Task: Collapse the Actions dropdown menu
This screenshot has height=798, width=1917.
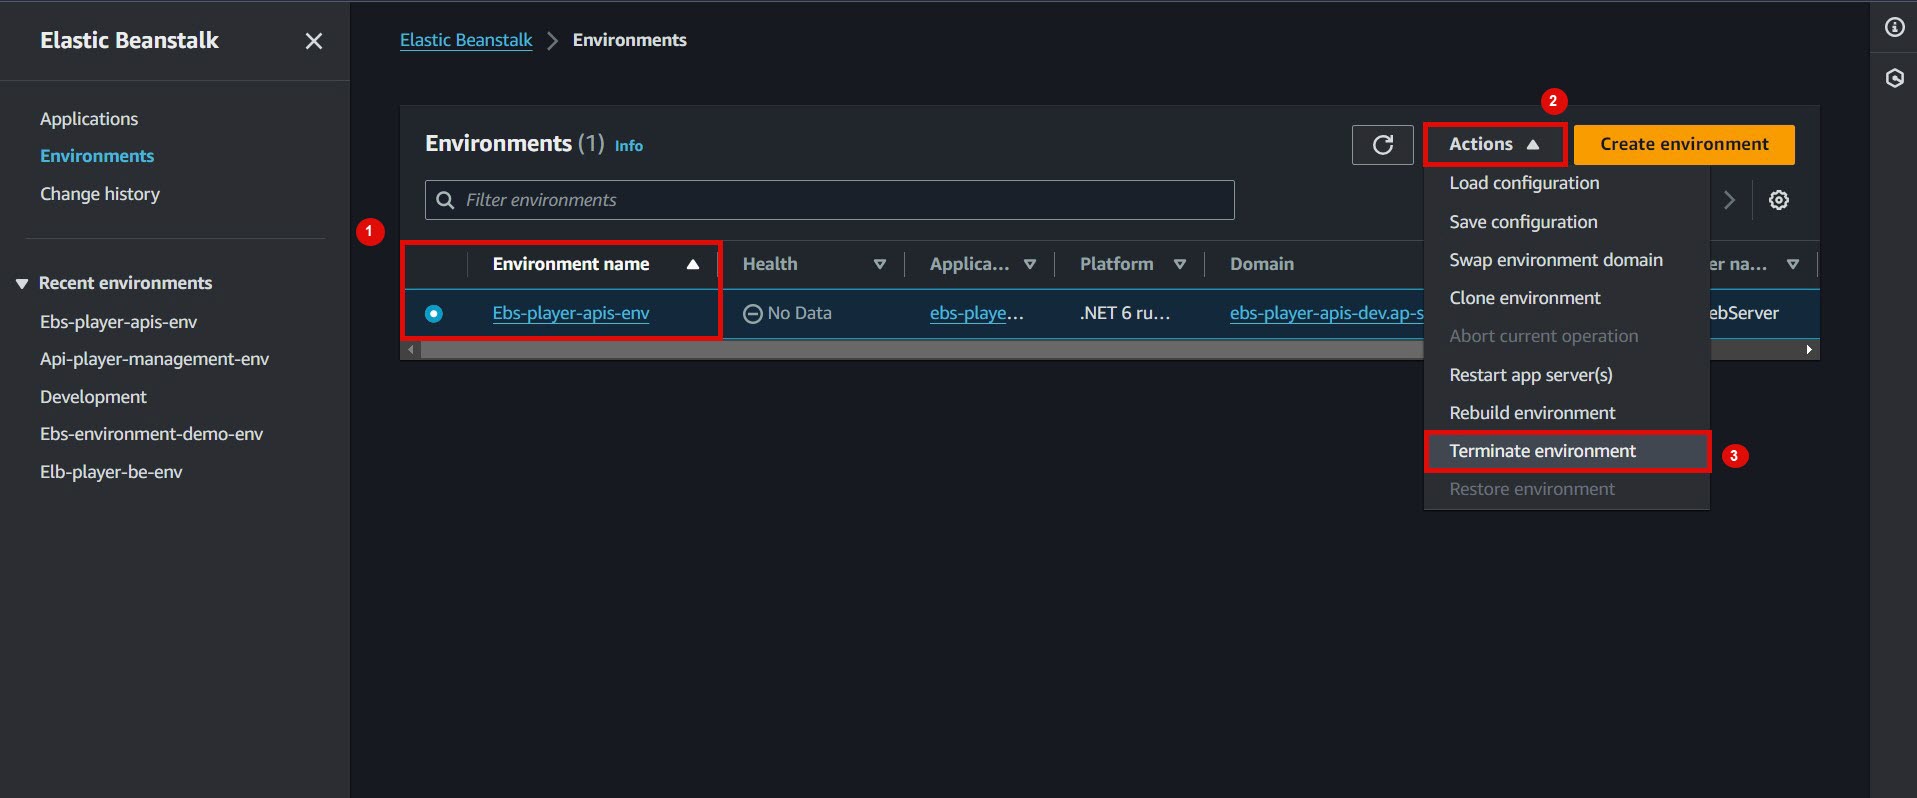Action: click(x=1494, y=144)
